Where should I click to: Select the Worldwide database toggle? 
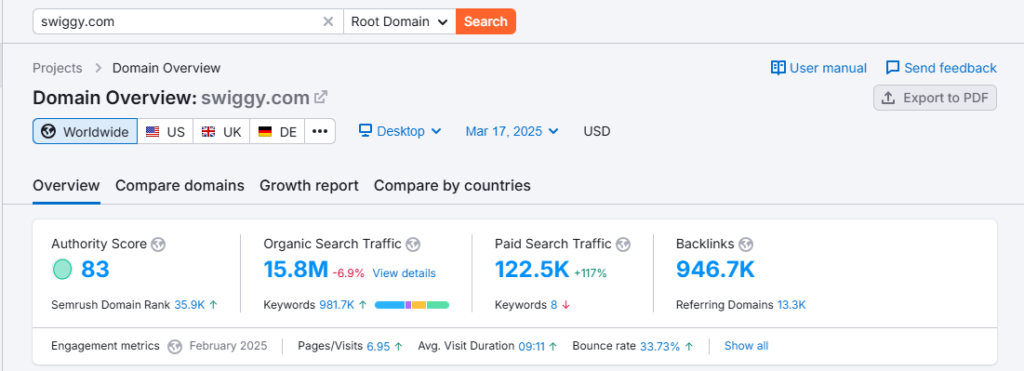(85, 131)
